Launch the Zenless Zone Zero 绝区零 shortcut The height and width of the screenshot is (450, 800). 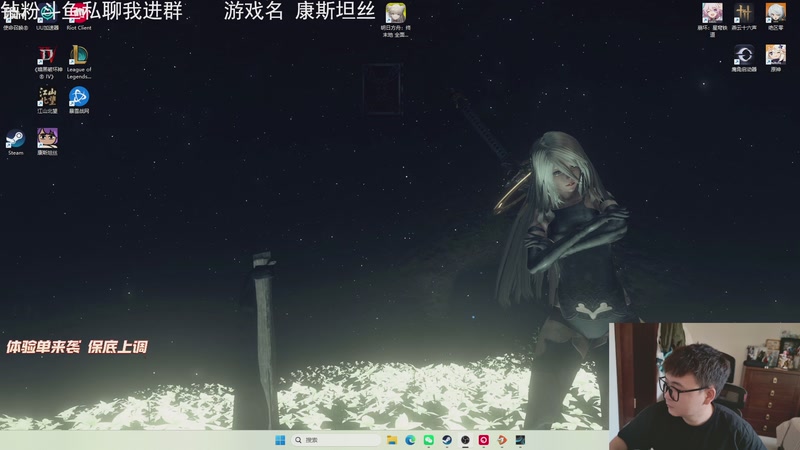click(x=776, y=17)
